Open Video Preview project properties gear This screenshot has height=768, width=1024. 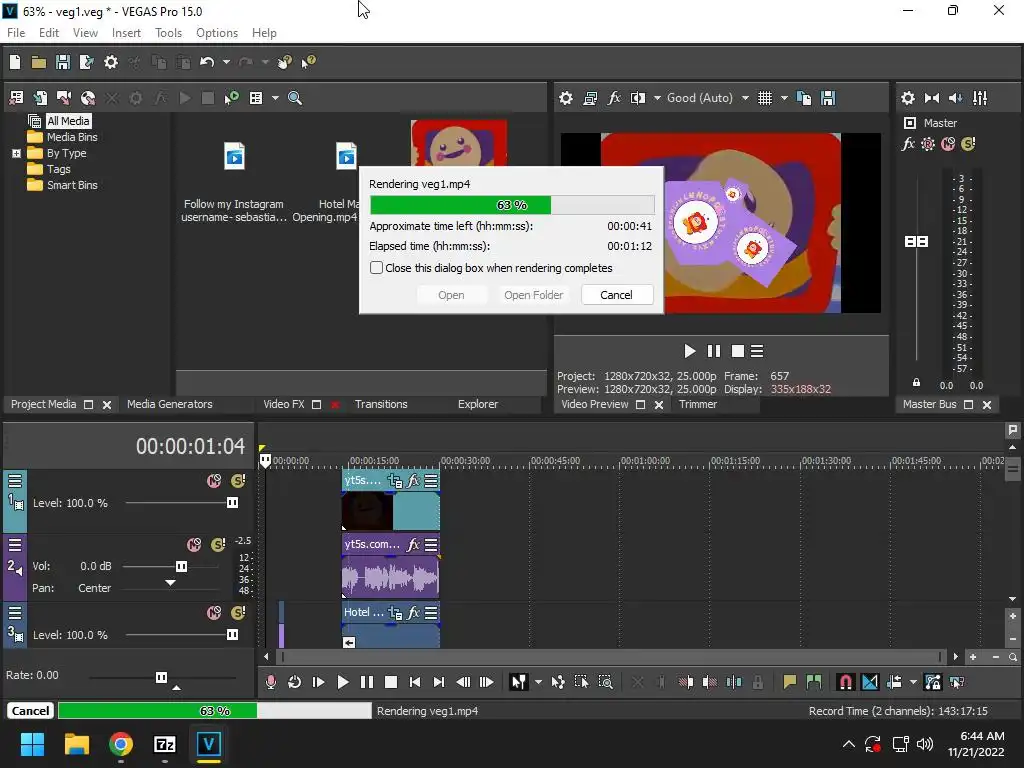point(566,98)
